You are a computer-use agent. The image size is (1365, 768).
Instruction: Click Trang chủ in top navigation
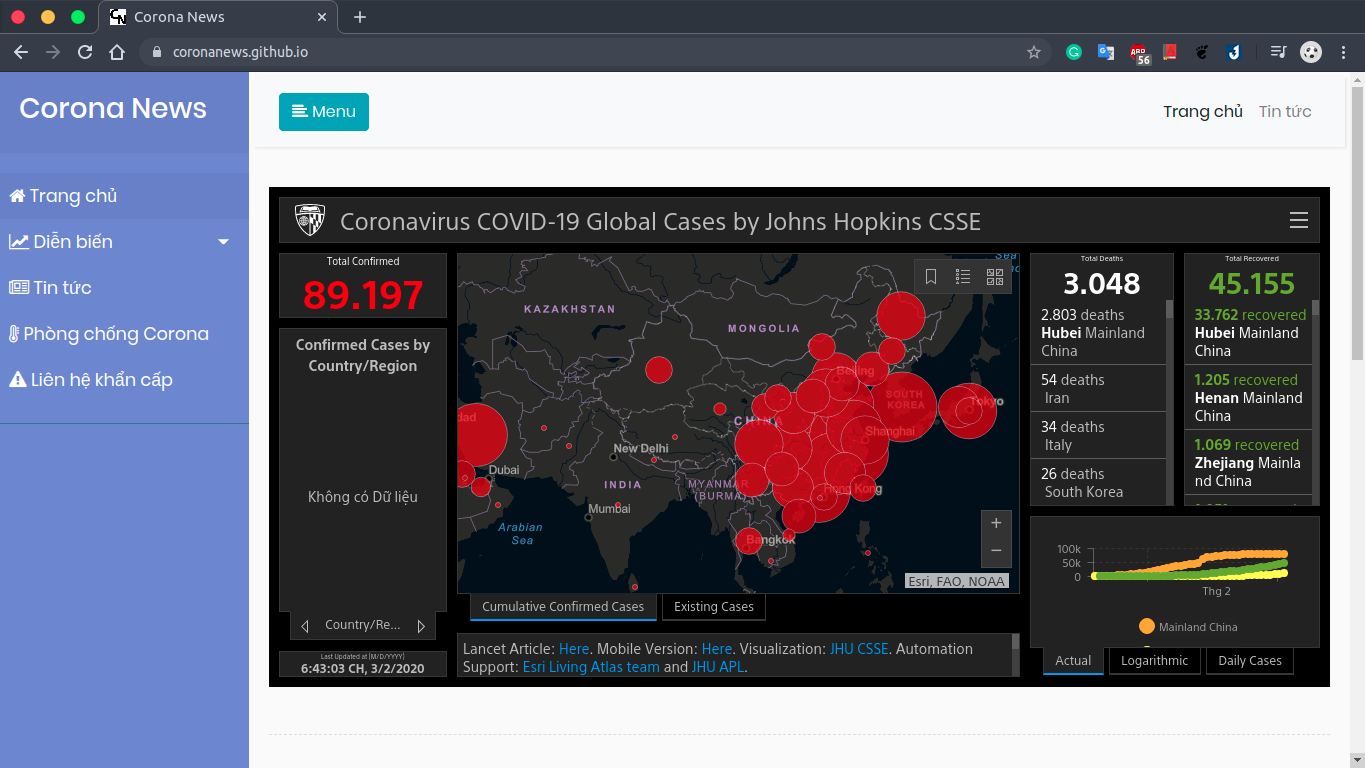pos(1203,112)
